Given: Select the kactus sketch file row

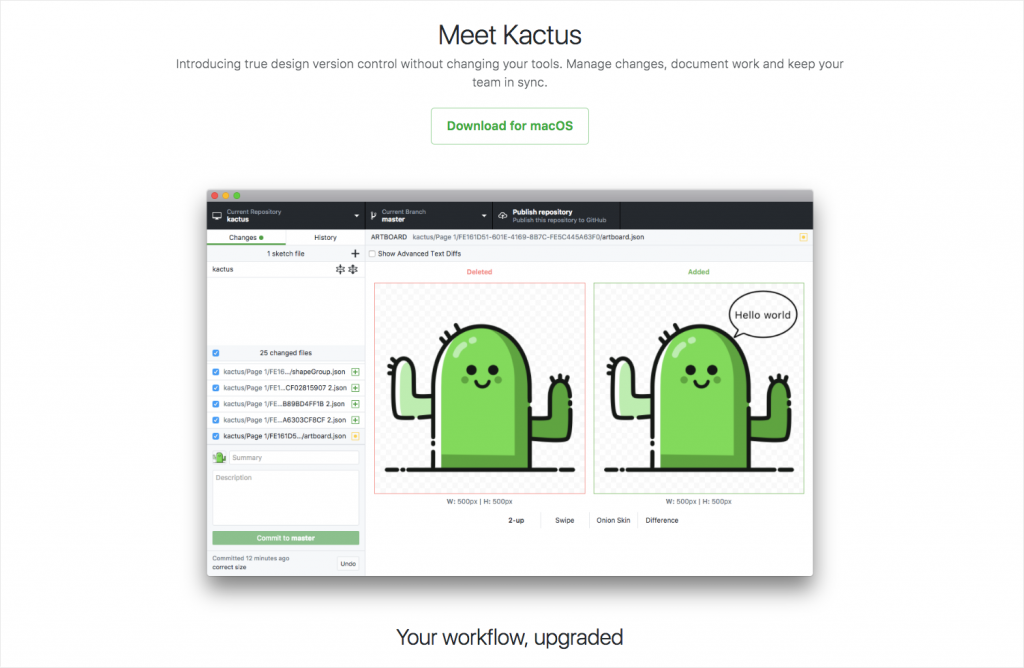Looking at the screenshot, I should [x=285, y=269].
